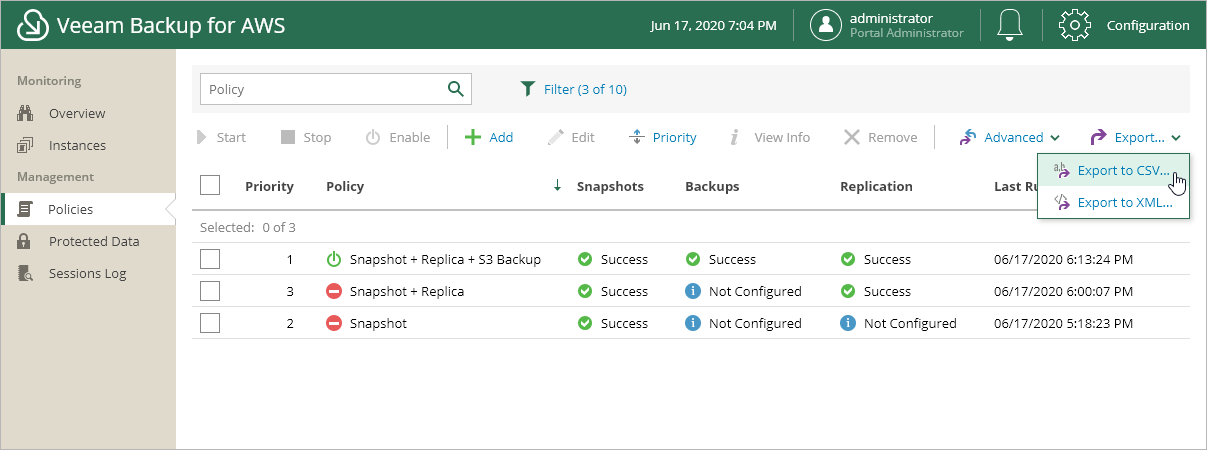The width and height of the screenshot is (1207, 450).
Task: Click policy name Snapshot + Replica + S3 Backup
Action: coord(445,259)
